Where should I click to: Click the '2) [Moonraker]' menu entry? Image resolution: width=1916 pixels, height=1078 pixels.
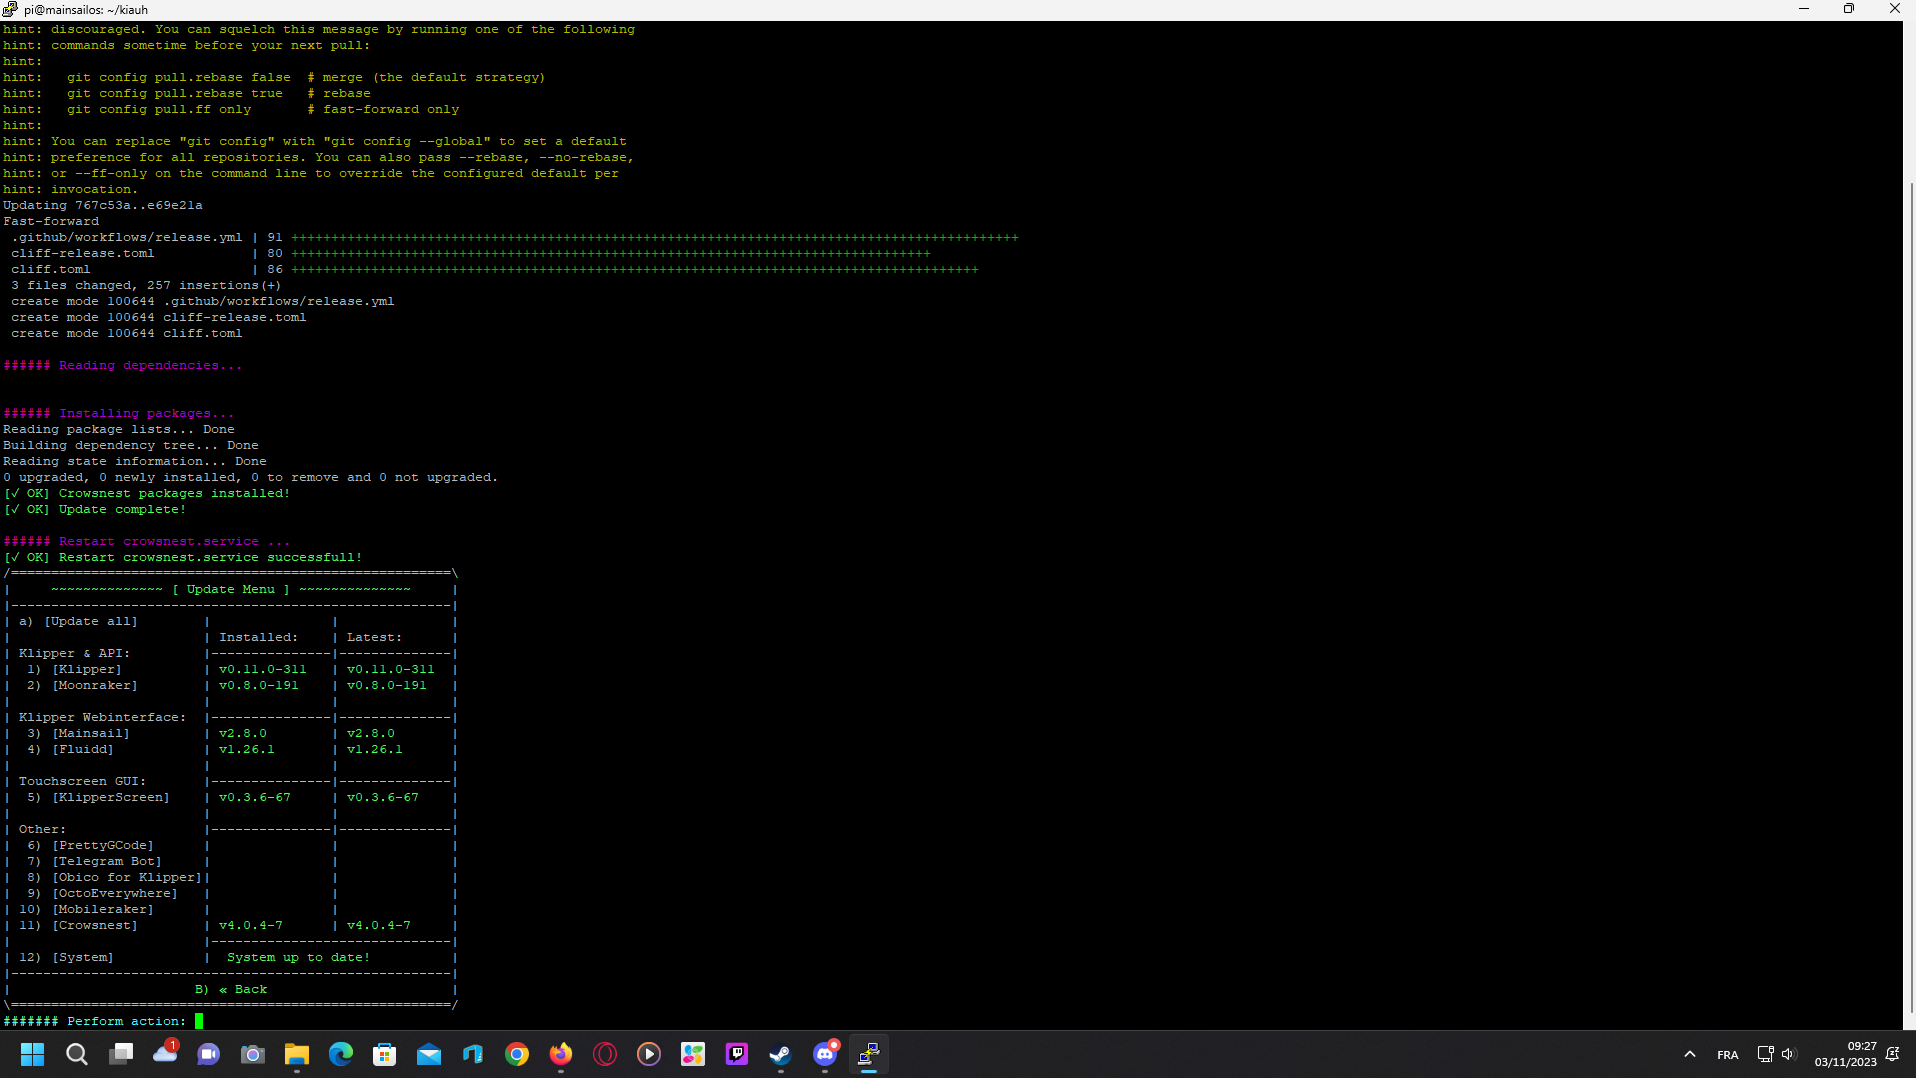point(82,685)
